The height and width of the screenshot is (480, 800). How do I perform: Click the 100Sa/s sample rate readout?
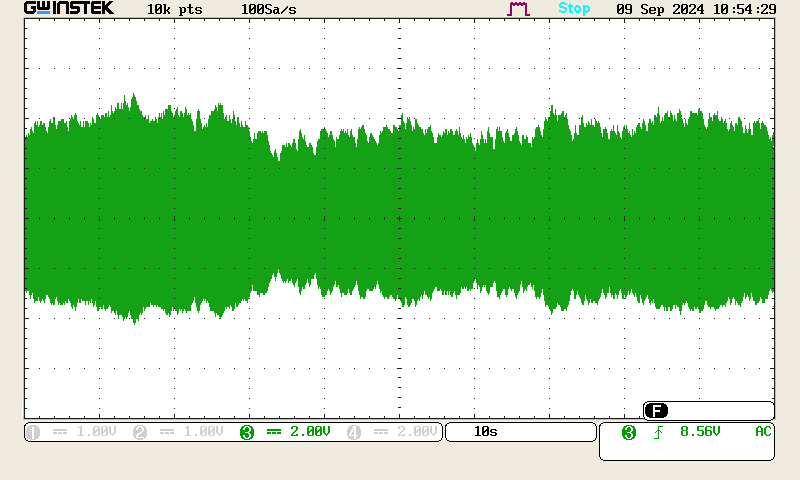pos(268,9)
